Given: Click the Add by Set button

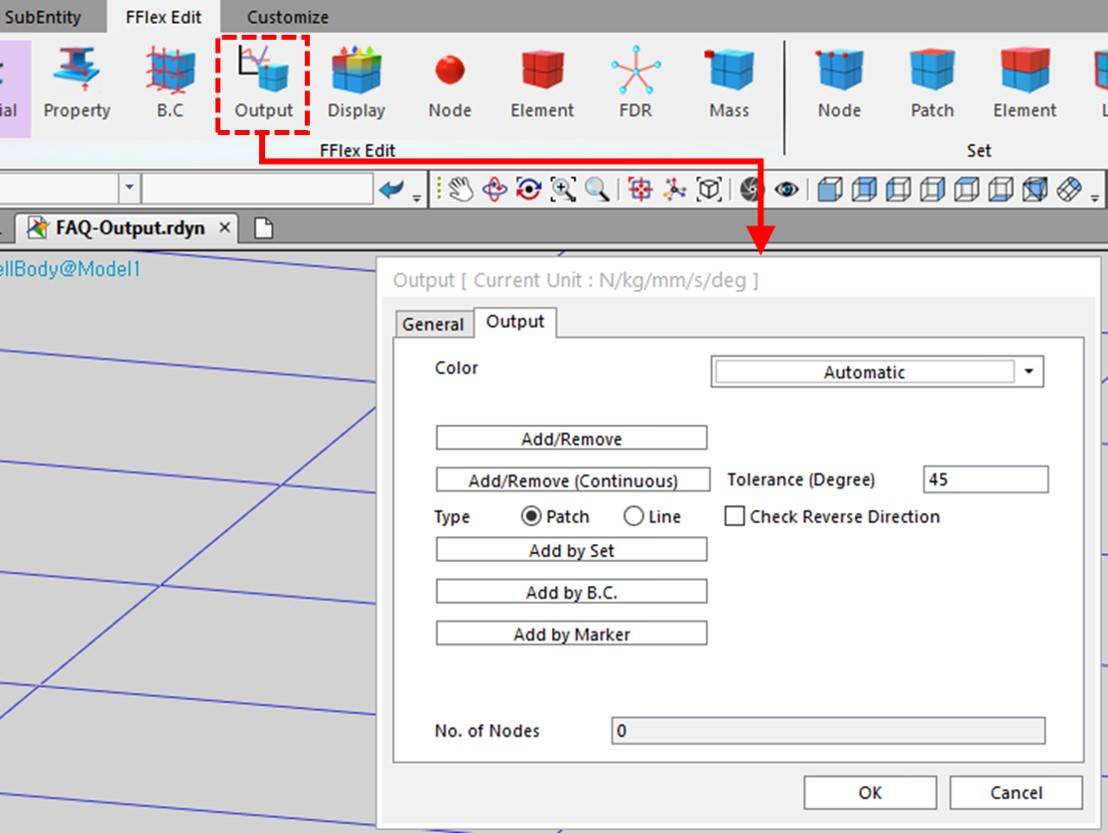Looking at the screenshot, I should pos(570,549).
